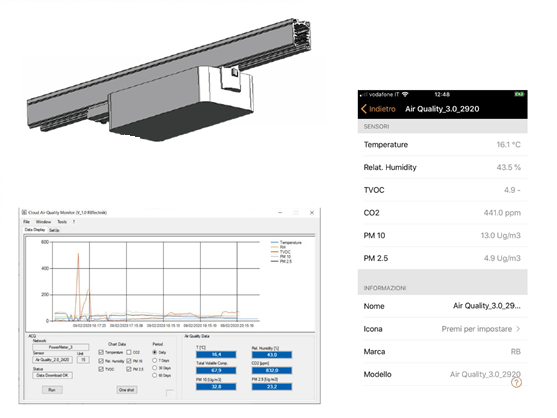The image size is (557, 418).
Task: Toggle the PM 2.5 checkbox
Action: (129, 369)
